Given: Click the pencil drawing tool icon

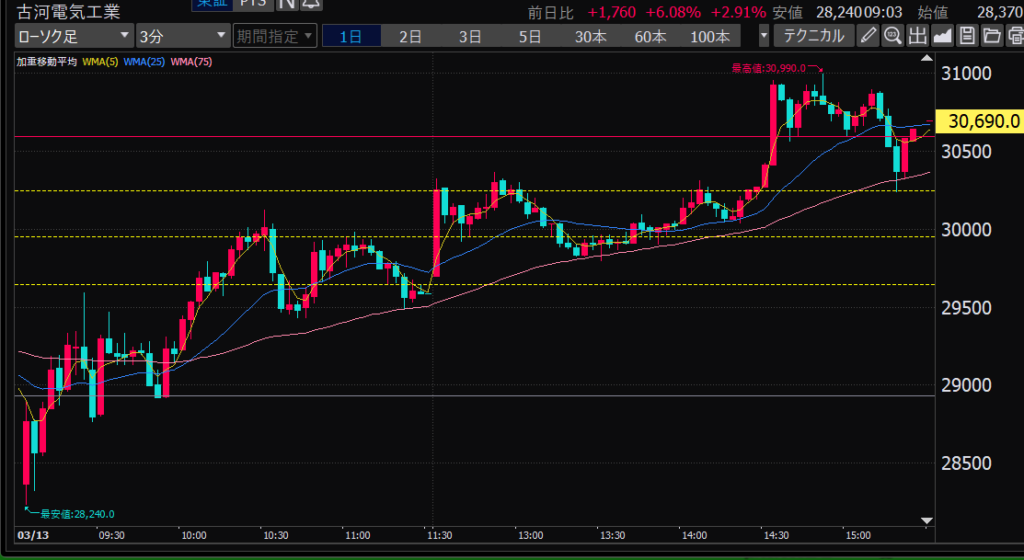Looking at the screenshot, I should click(868, 37).
